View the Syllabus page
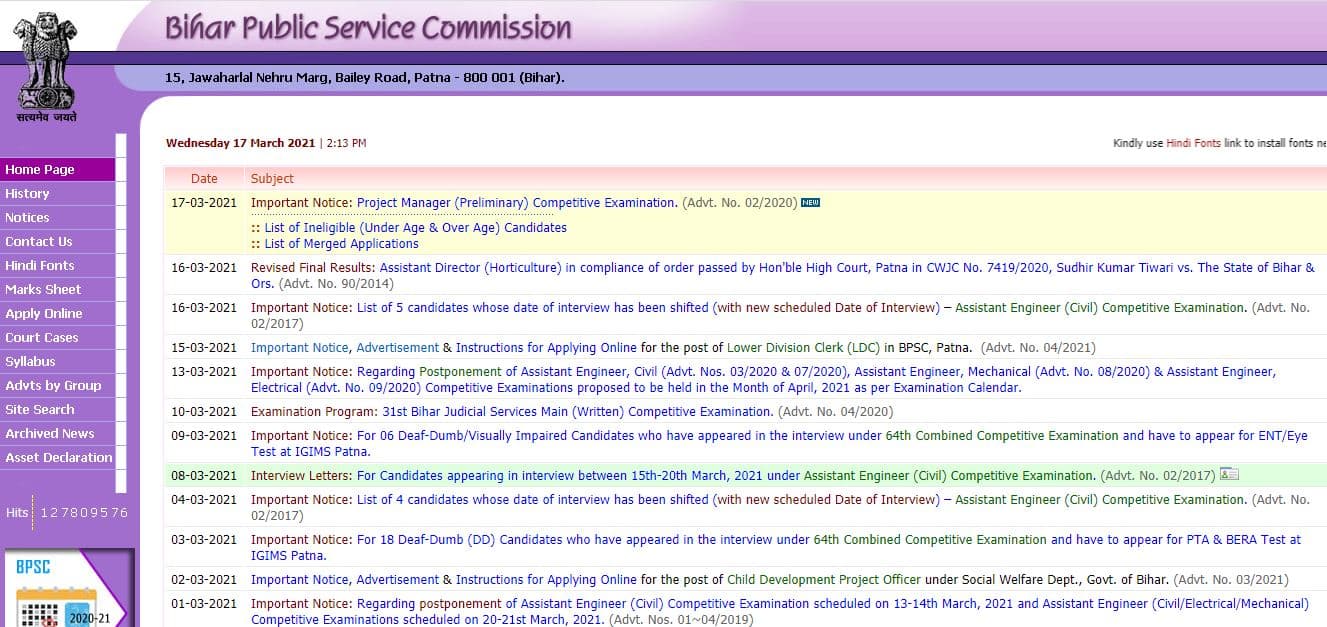The height and width of the screenshot is (627, 1327). pyautogui.click(x=30, y=362)
